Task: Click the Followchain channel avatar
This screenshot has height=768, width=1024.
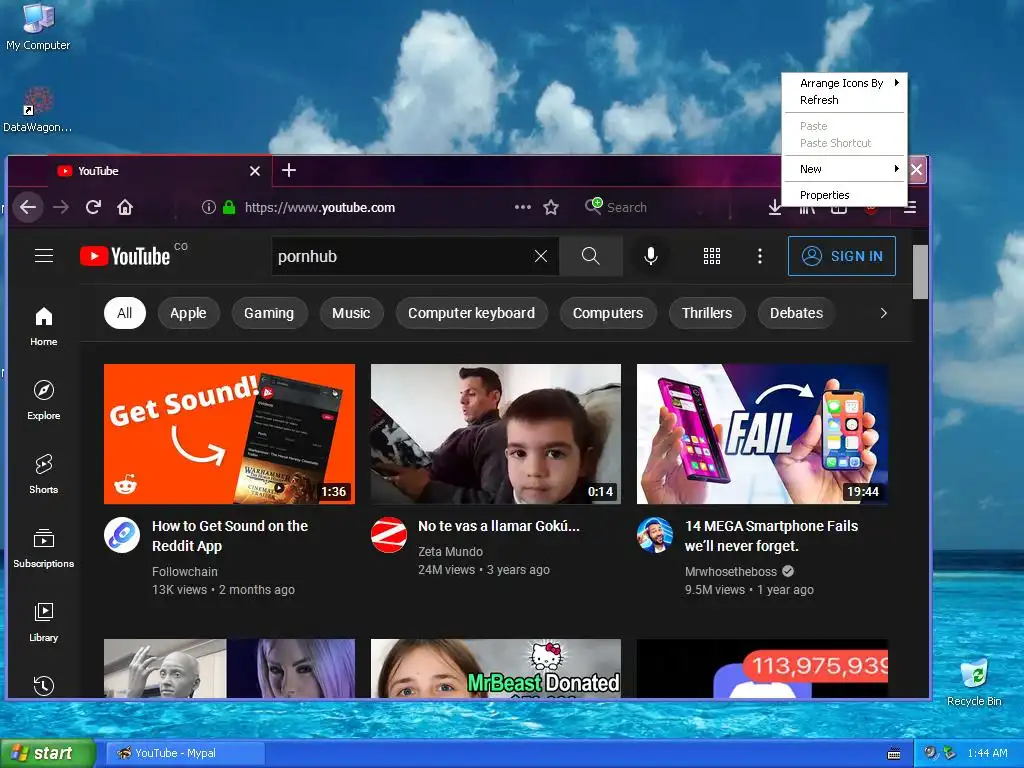Action: pos(122,535)
